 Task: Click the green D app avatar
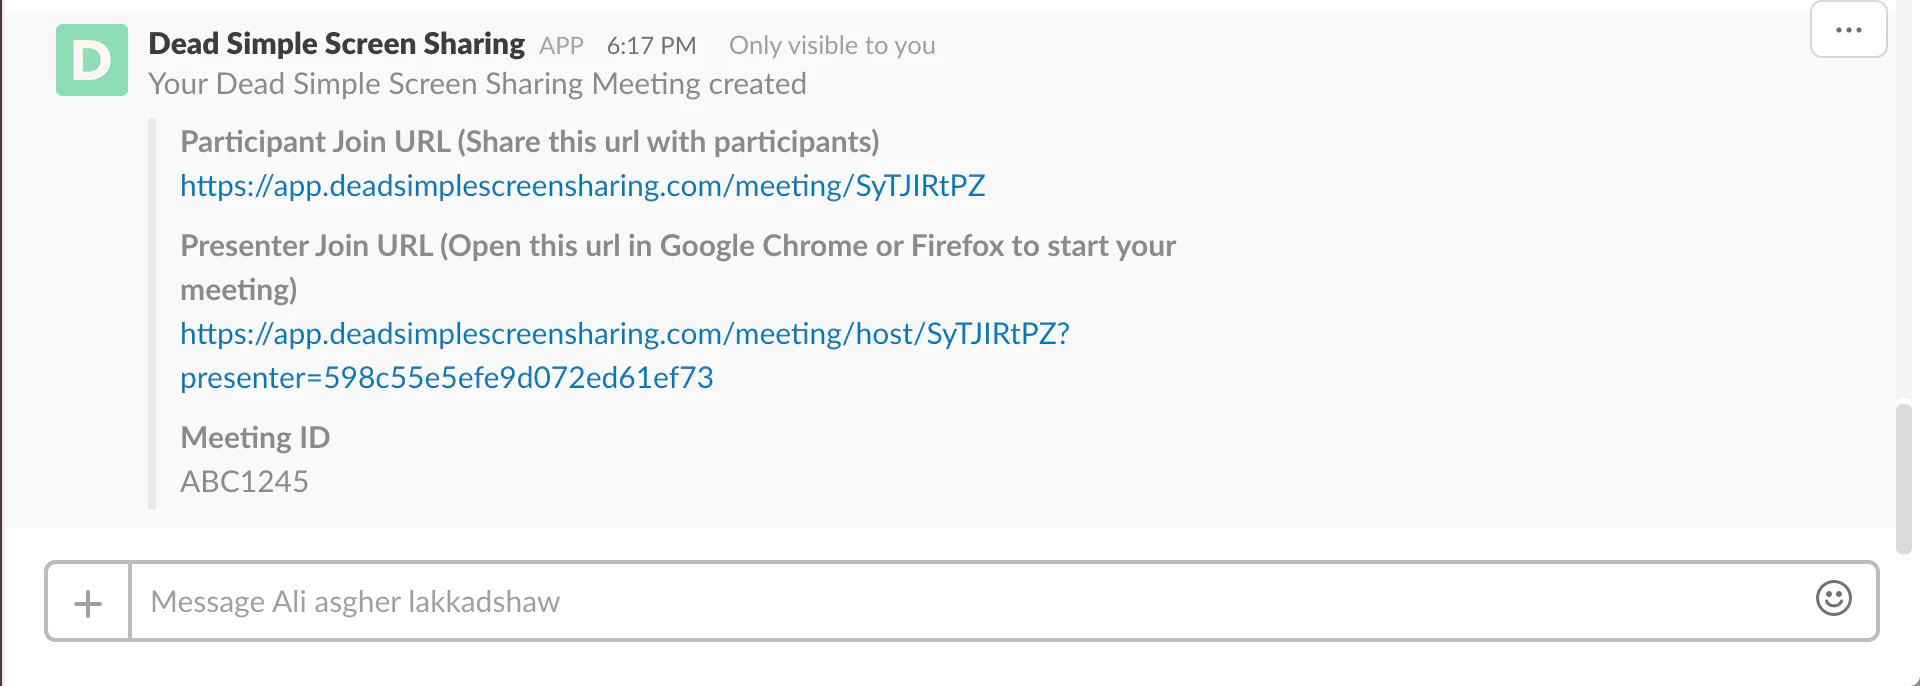(x=91, y=60)
